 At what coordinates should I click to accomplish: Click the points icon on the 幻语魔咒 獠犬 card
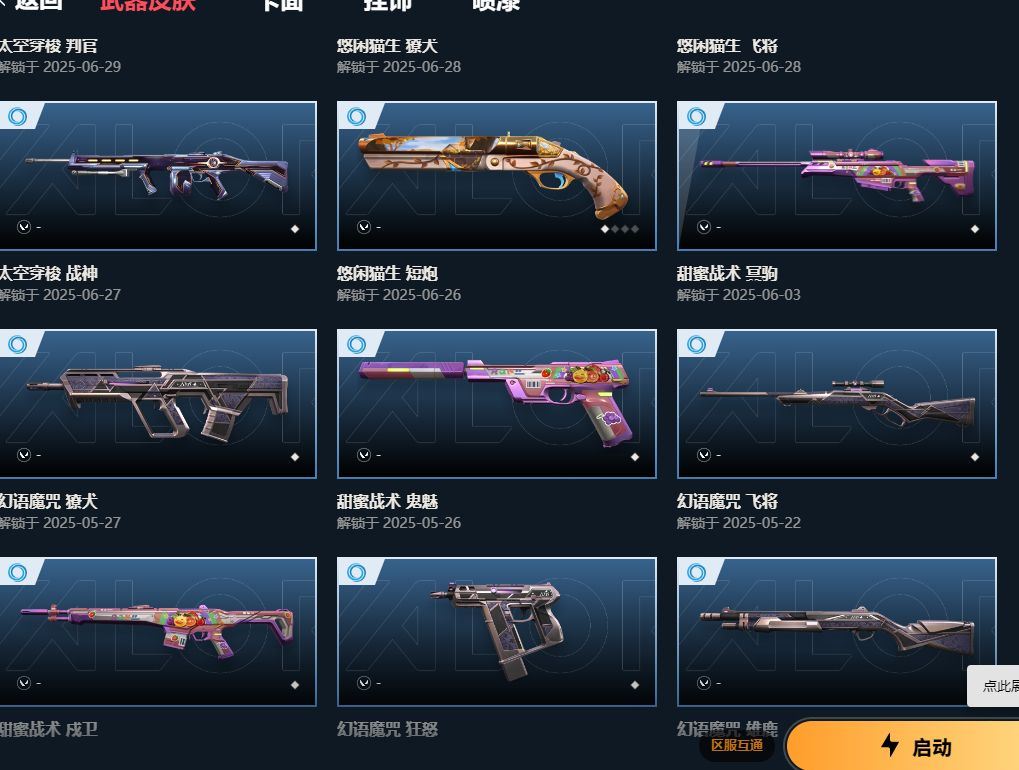24,455
